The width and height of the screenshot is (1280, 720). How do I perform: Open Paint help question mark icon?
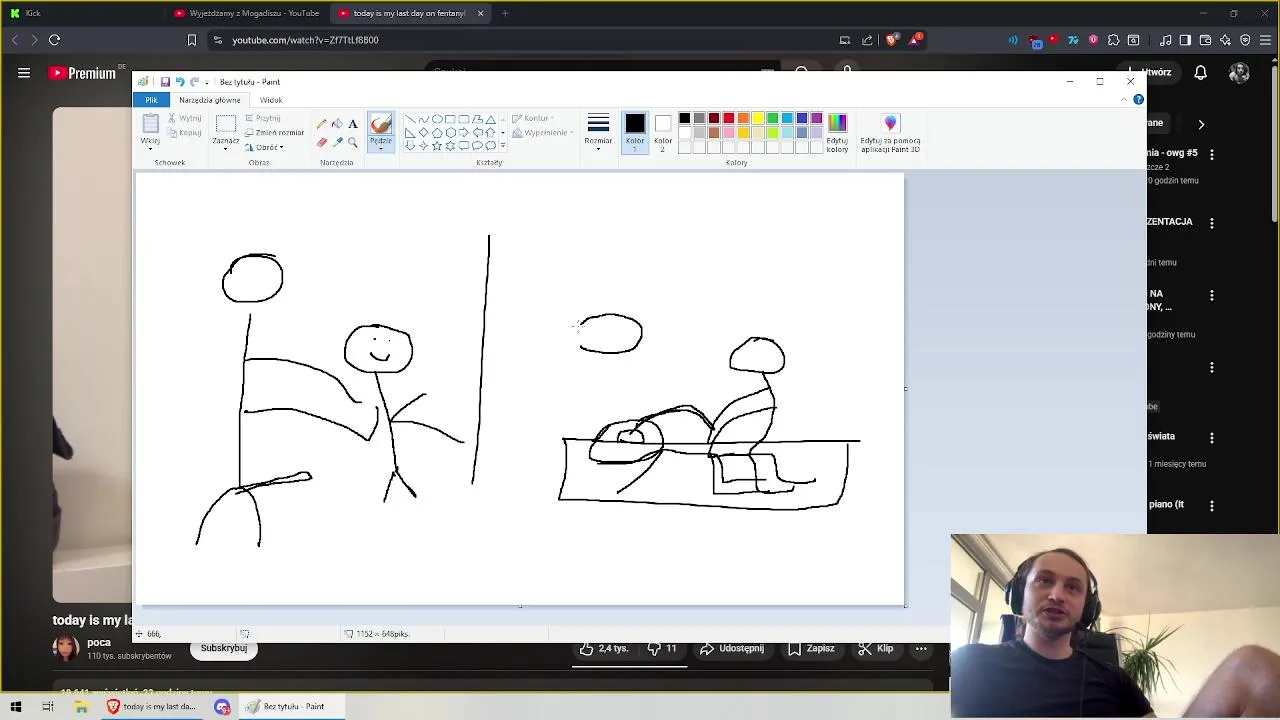1138,100
